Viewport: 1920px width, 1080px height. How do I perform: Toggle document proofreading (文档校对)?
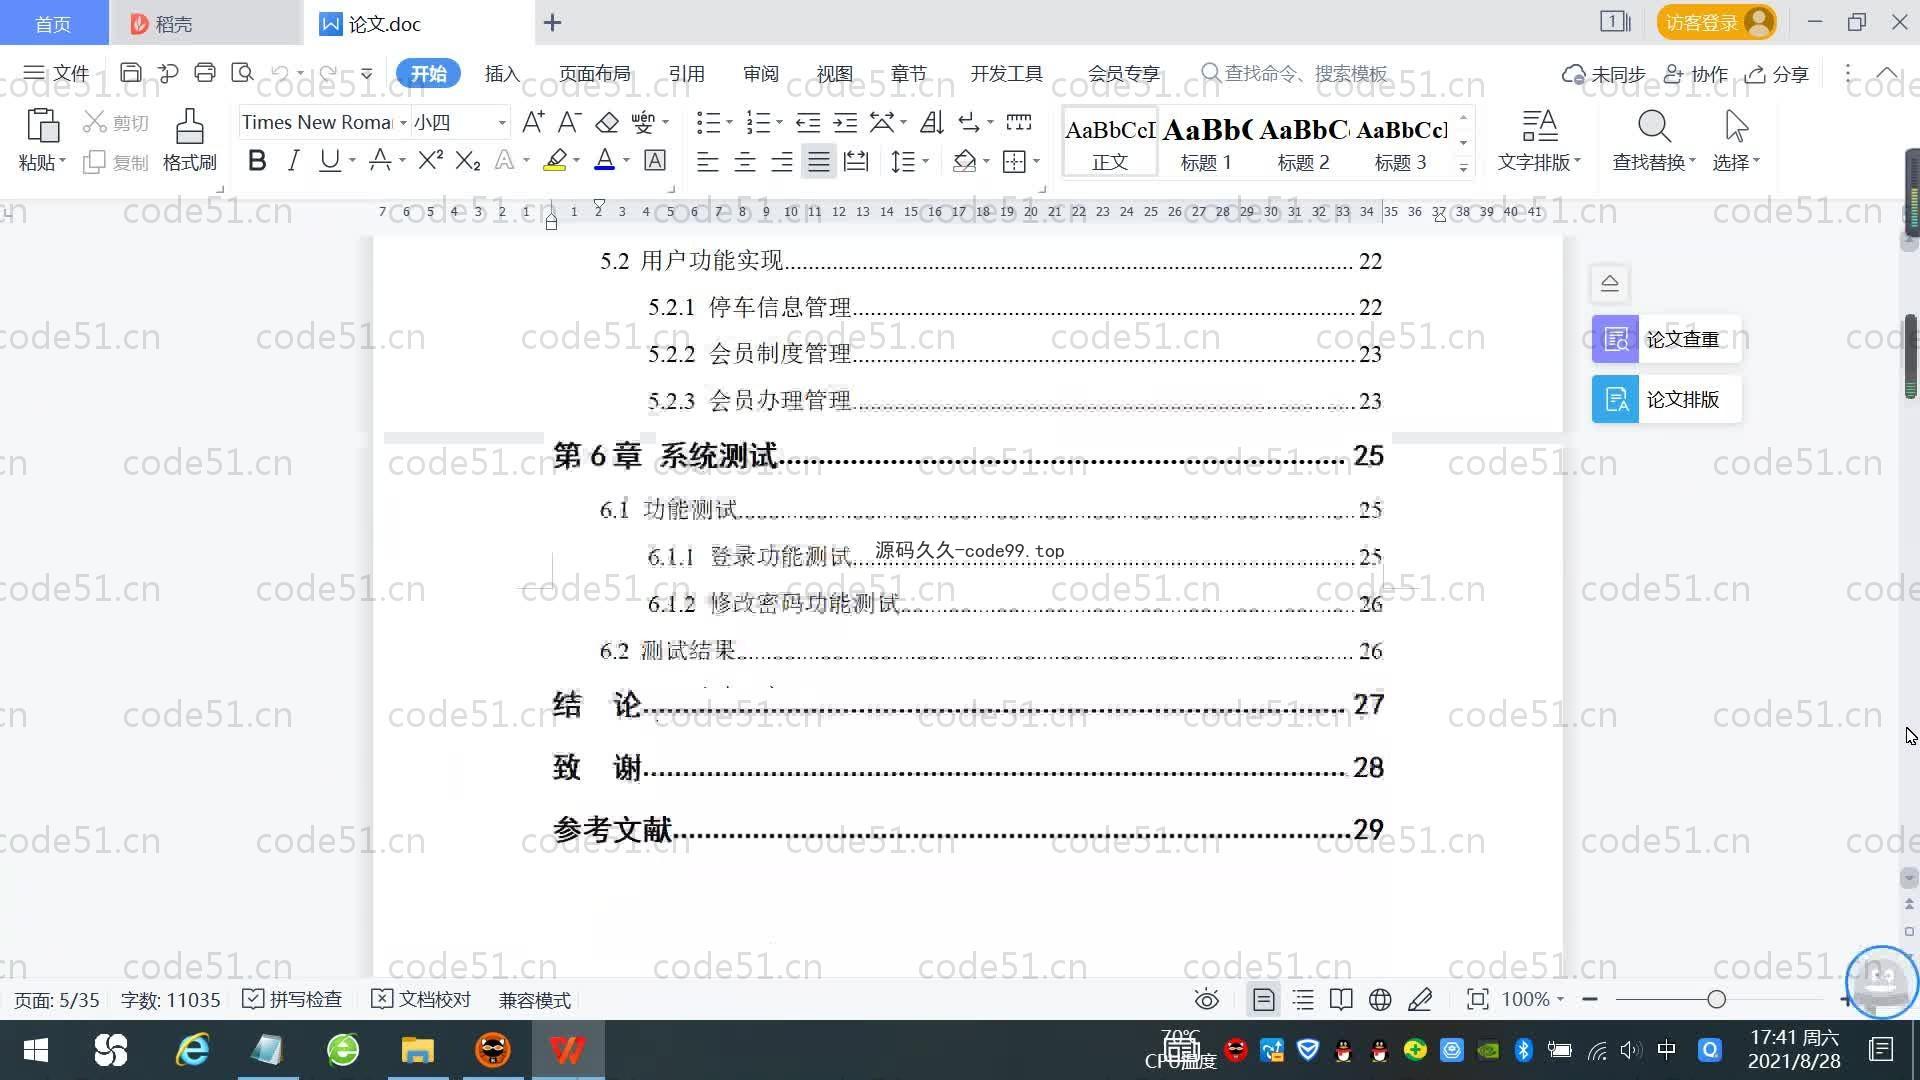(421, 1000)
